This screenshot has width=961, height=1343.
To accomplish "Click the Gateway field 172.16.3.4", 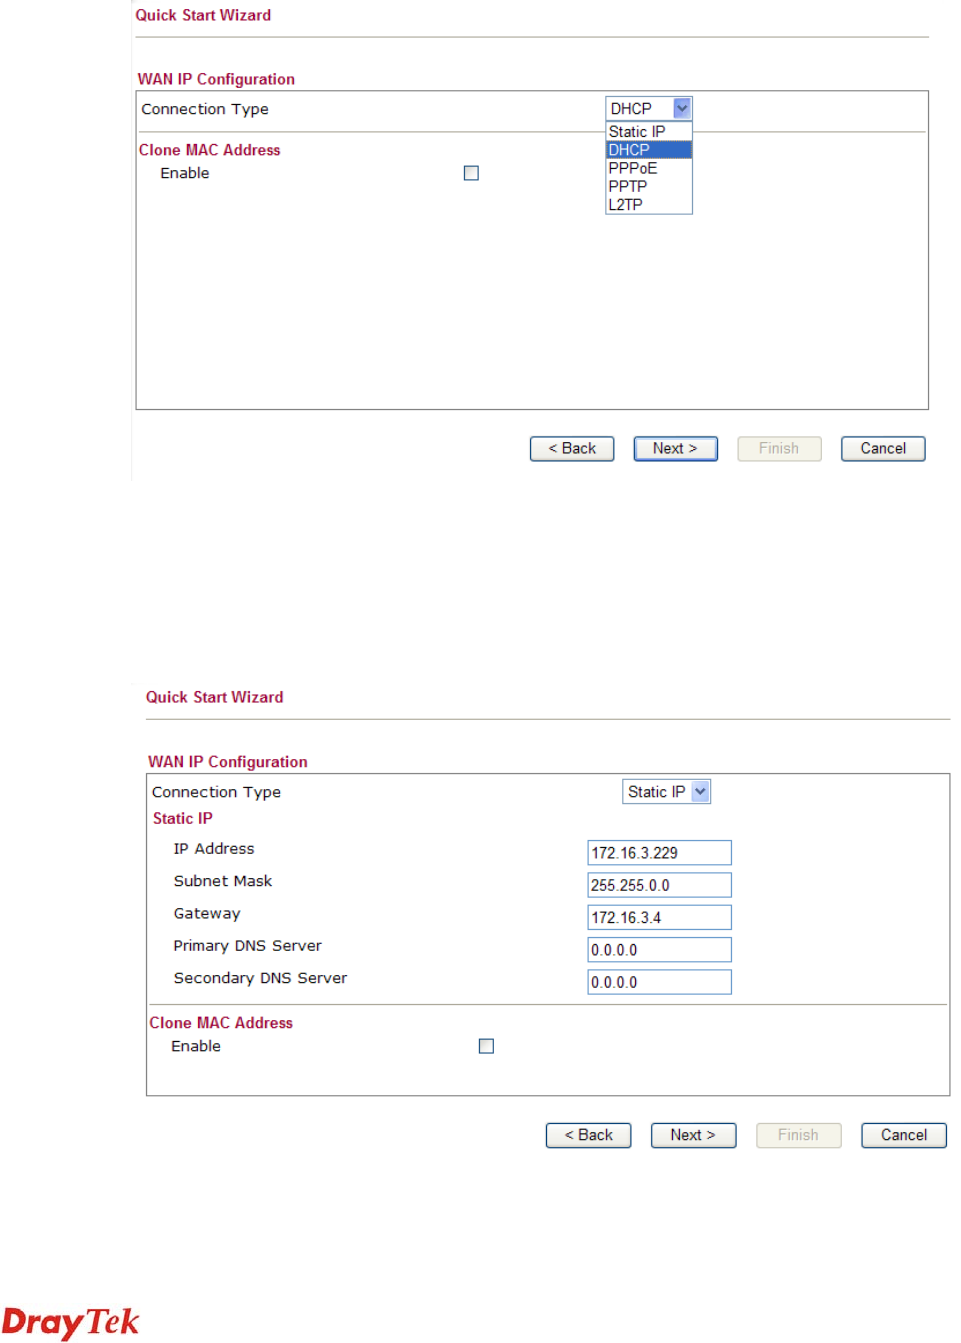I will 659,917.
